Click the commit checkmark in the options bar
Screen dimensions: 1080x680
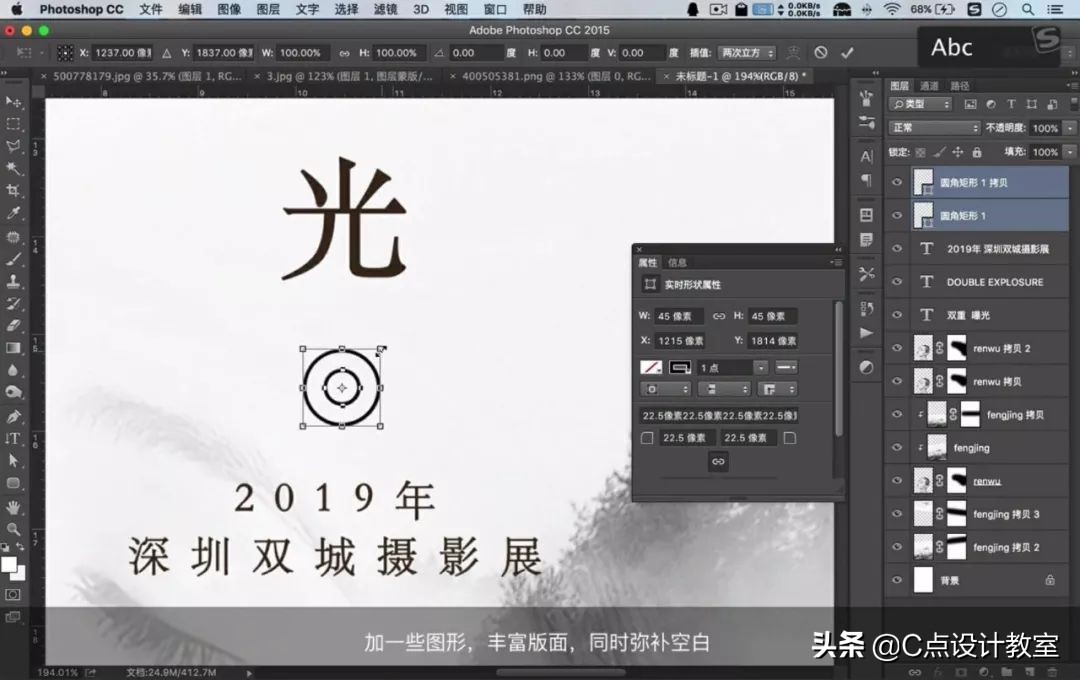847,52
